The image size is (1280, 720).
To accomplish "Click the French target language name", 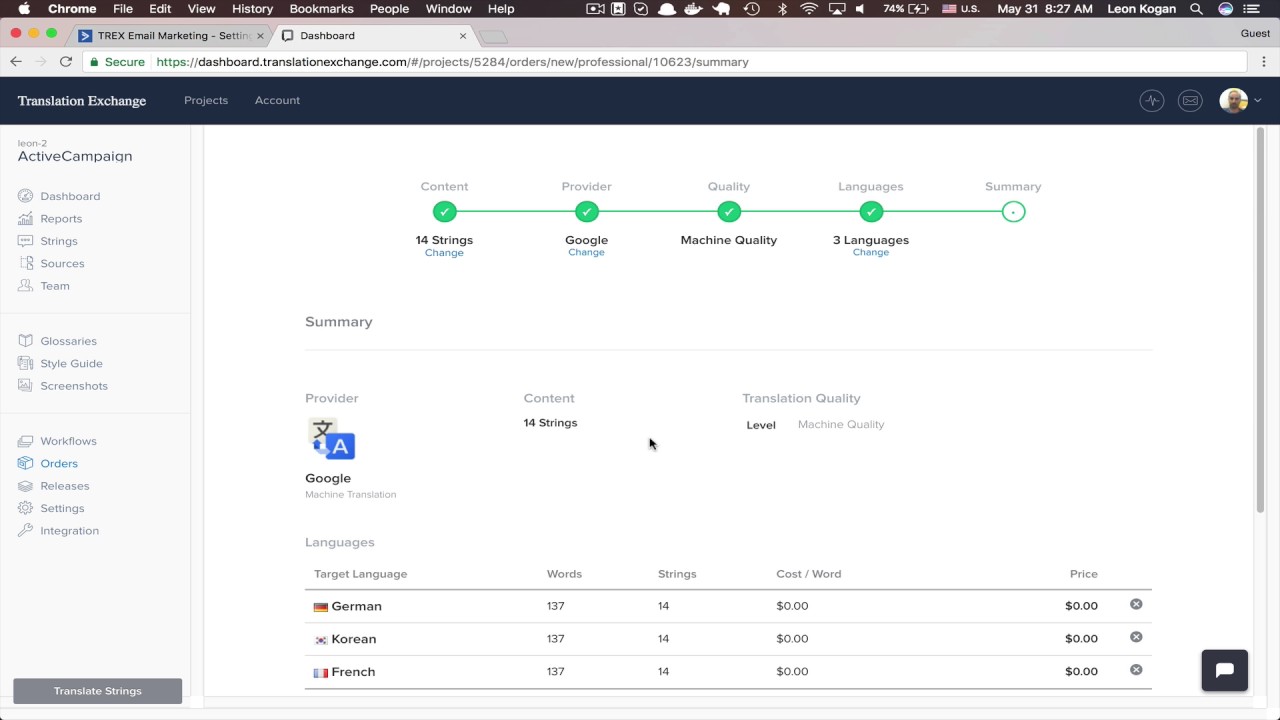I will 353,672.
